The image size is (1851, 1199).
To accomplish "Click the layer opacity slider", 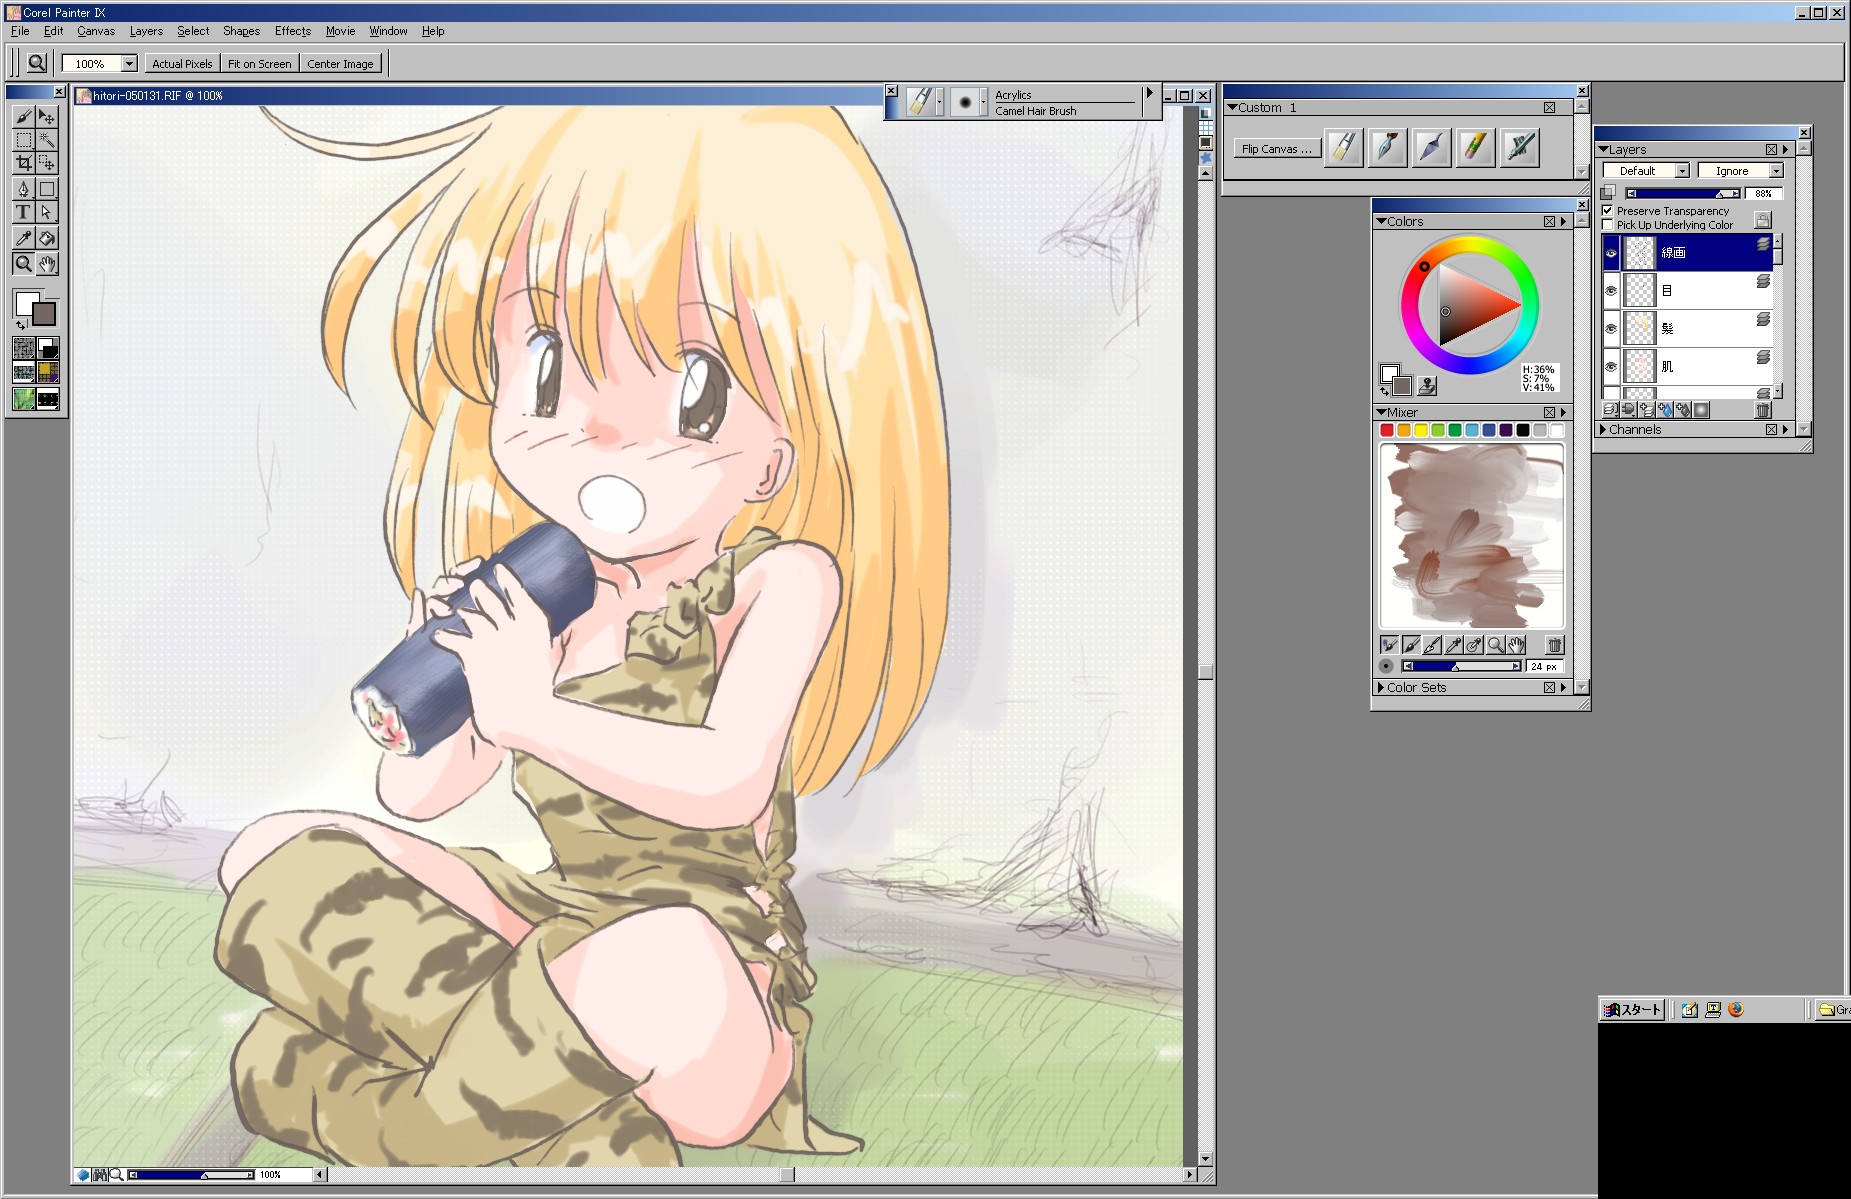I will (1683, 194).
